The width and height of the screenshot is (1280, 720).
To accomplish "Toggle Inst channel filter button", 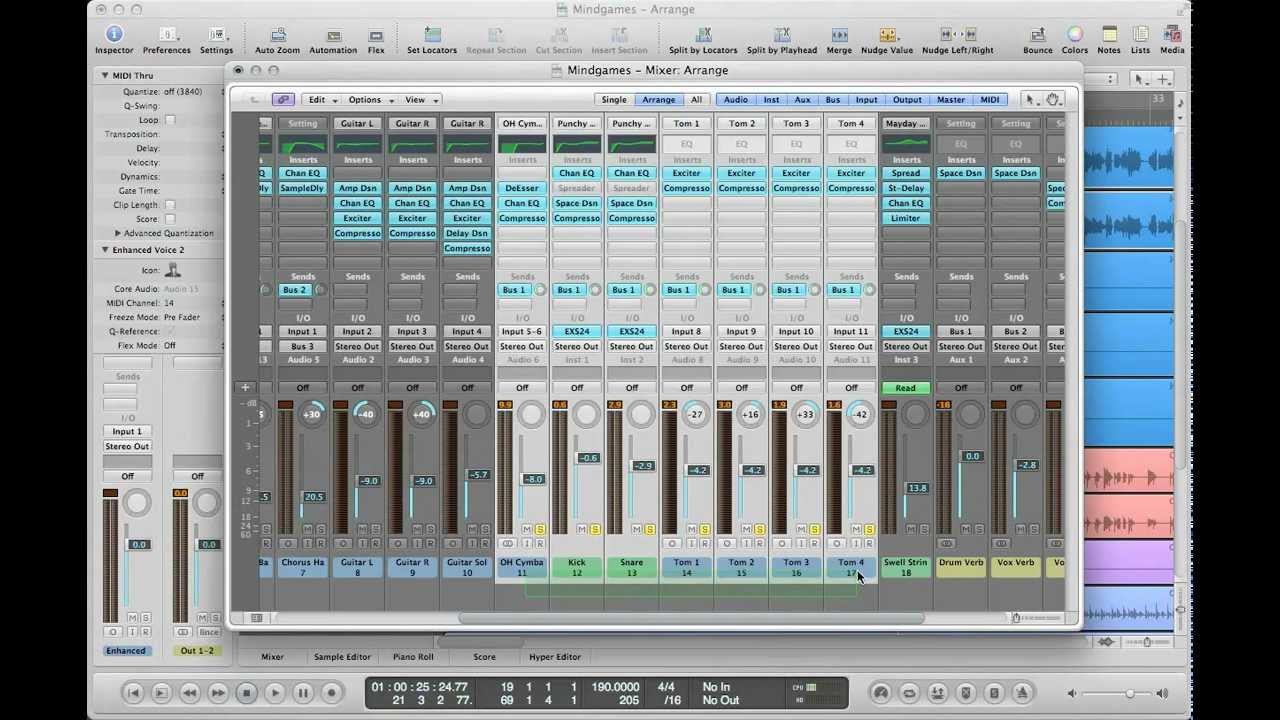I will 771,100.
